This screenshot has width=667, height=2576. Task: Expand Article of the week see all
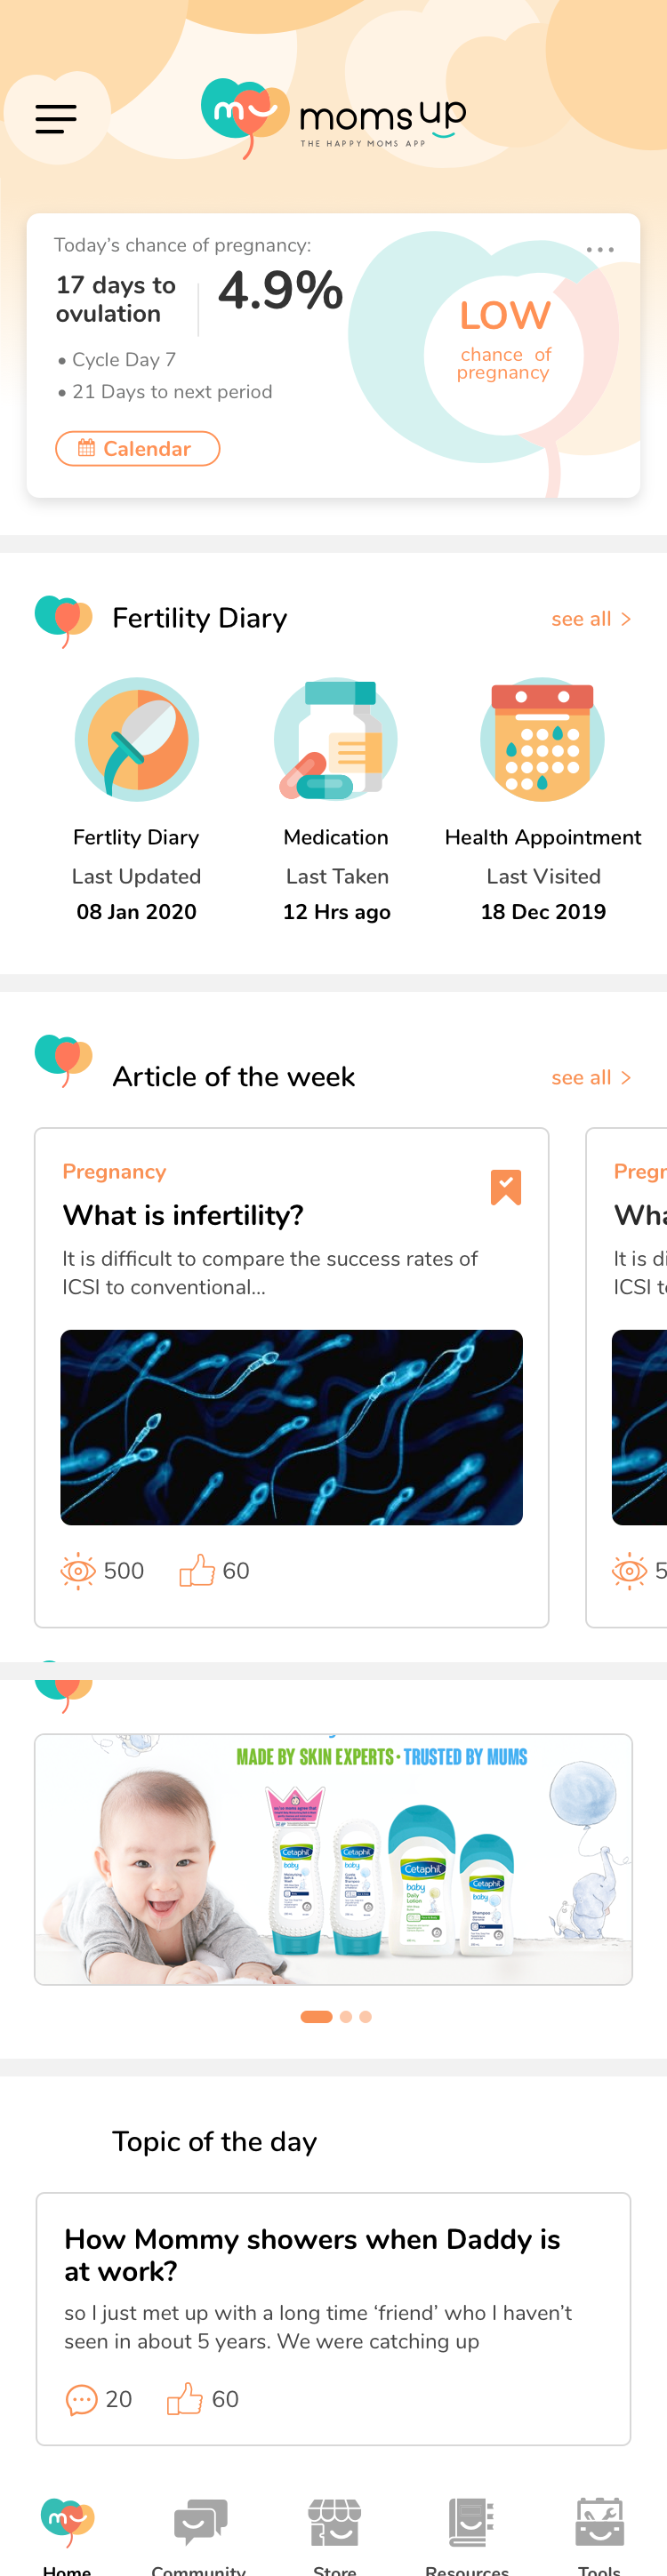(x=591, y=1077)
